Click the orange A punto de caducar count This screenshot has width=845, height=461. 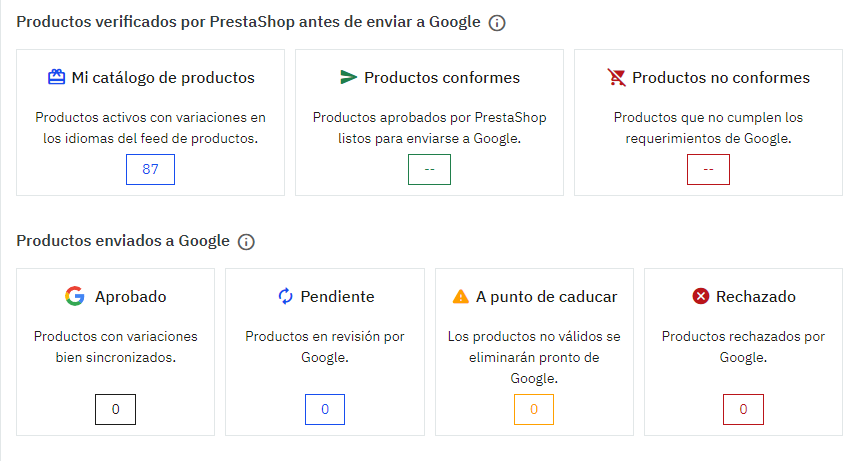(x=533, y=409)
